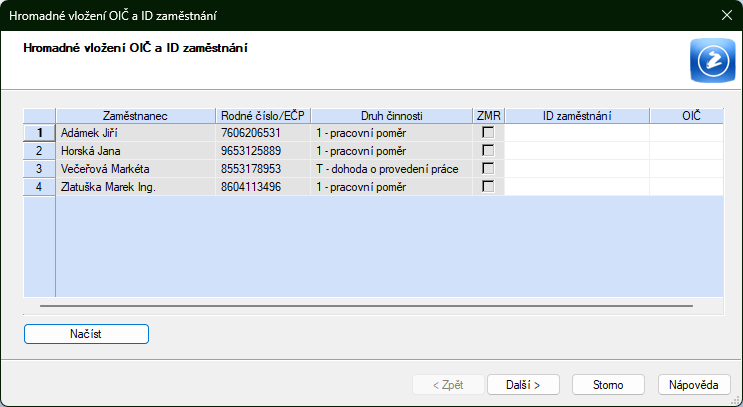This screenshot has height=407, width=743.
Task: Open help with Nápověda button
Action: (694, 384)
